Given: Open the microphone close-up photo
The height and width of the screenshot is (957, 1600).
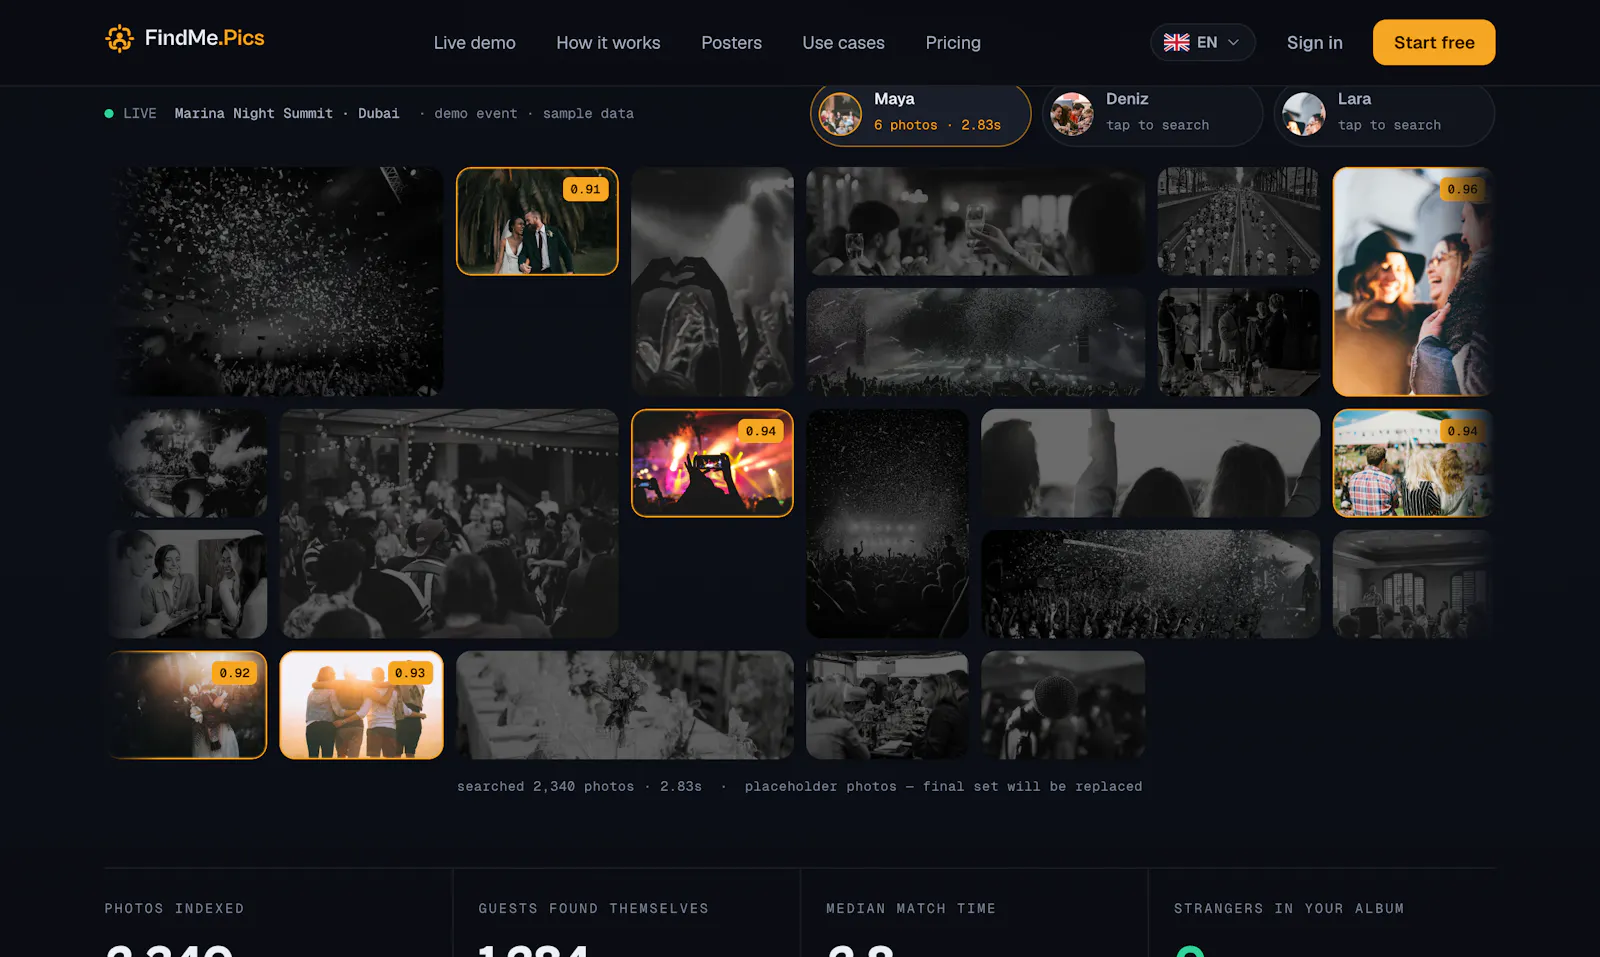Looking at the screenshot, I should pyautogui.click(x=1063, y=705).
